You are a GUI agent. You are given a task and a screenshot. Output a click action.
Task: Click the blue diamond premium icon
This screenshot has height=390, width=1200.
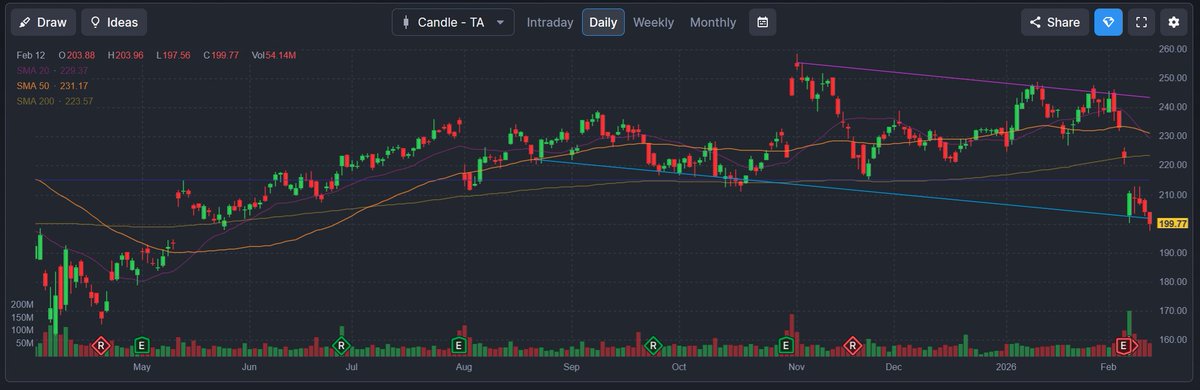click(1108, 22)
